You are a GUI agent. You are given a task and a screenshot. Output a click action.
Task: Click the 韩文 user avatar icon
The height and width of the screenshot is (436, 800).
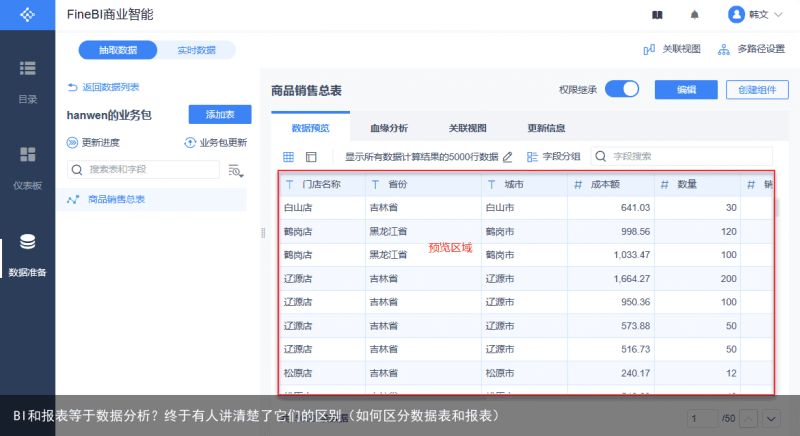[x=736, y=14]
